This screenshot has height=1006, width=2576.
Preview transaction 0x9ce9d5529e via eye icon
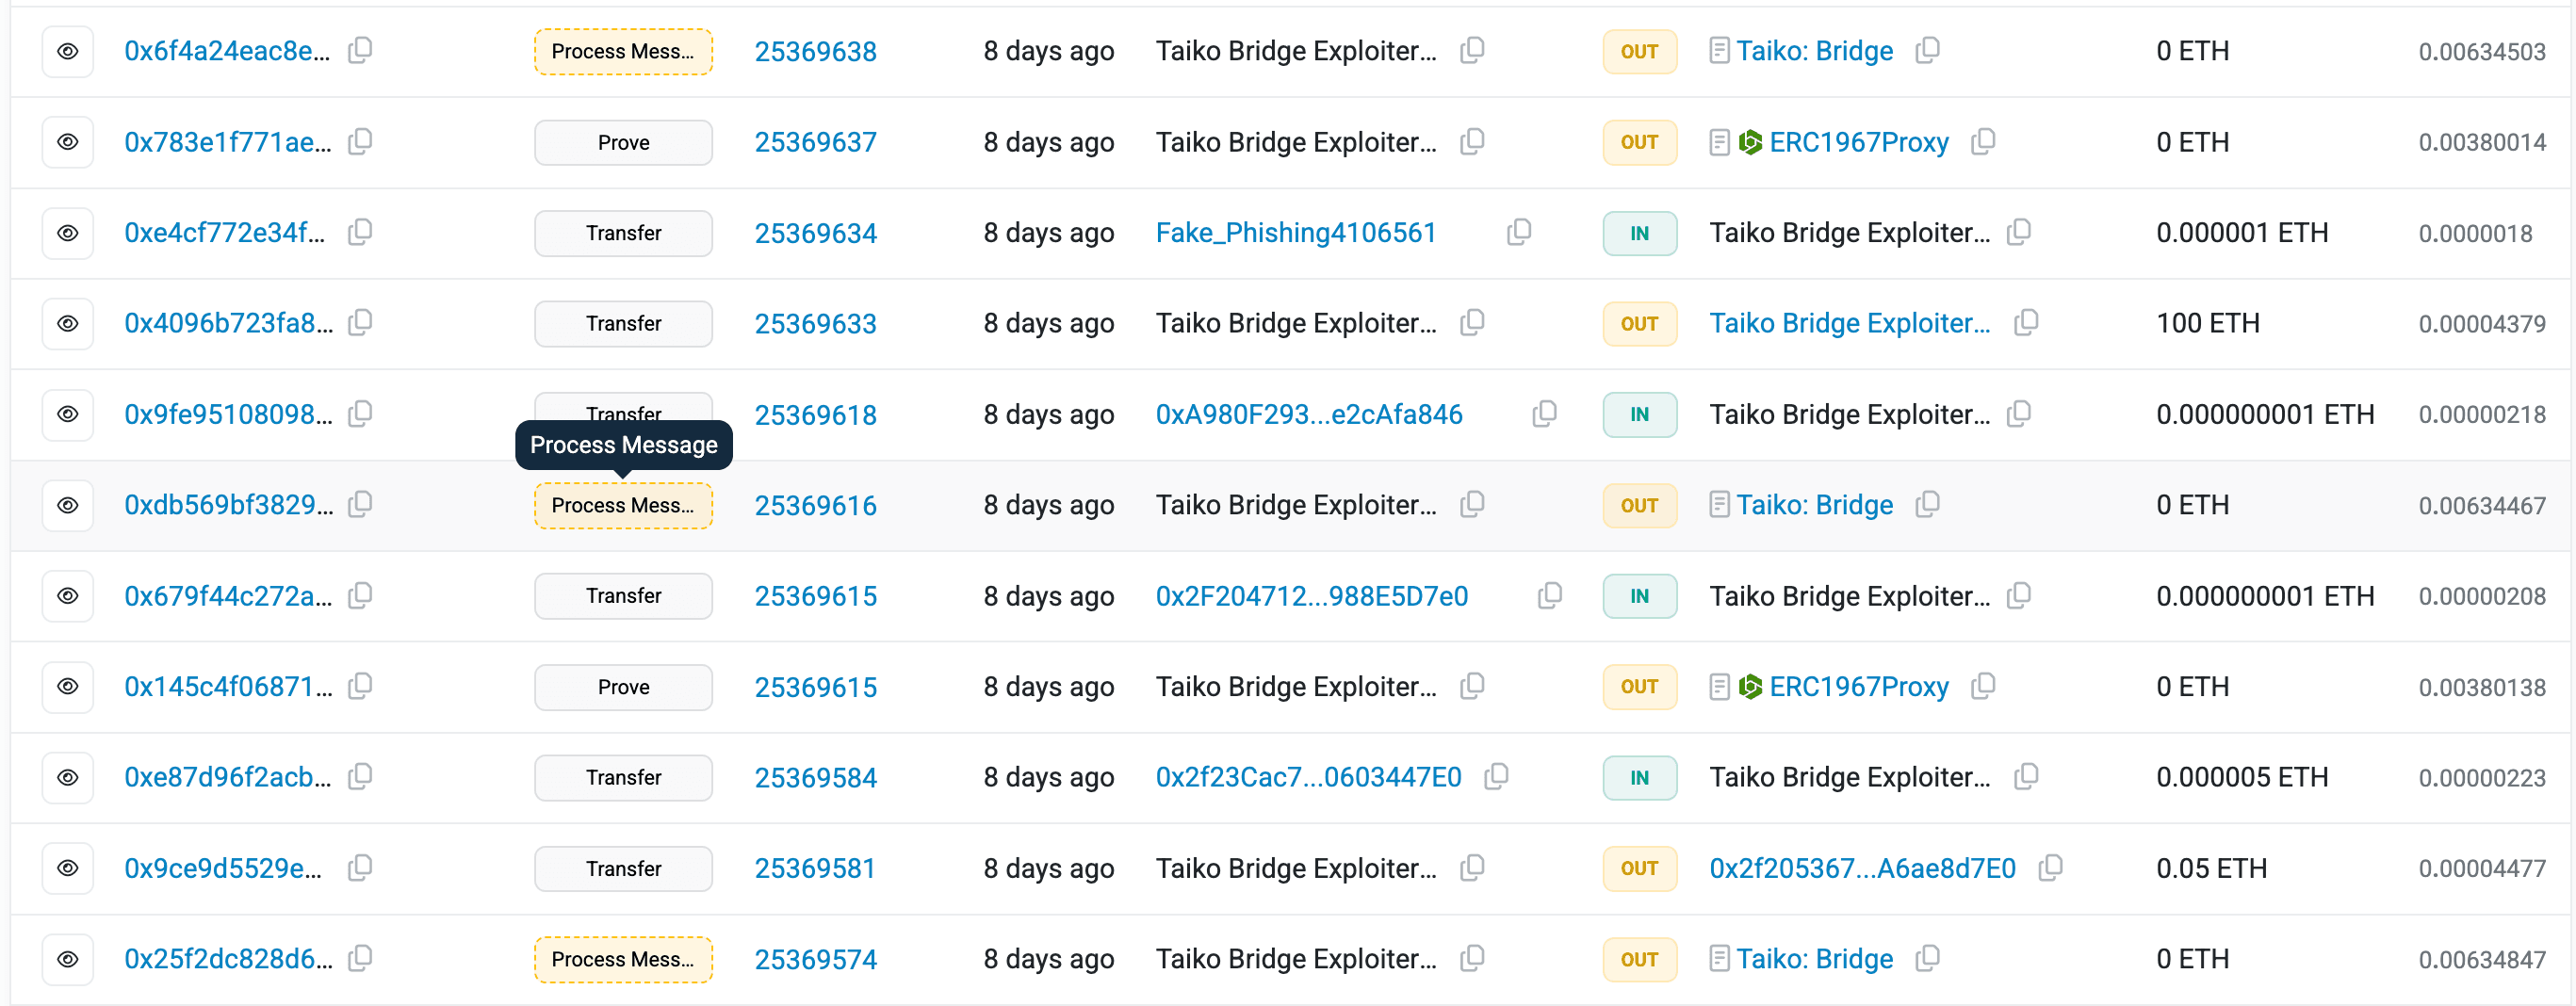(x=67, y=868)
